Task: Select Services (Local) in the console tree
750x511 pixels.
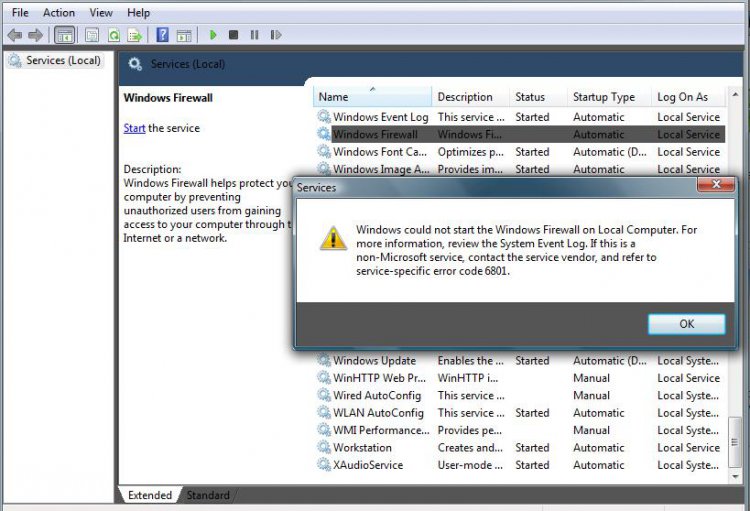Action: tap(55, 60)
